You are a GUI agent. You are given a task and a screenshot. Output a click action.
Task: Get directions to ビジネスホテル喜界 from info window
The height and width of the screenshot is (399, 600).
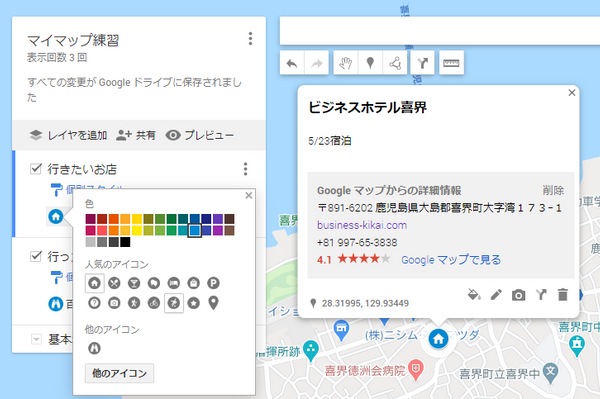tap(541, 295)
